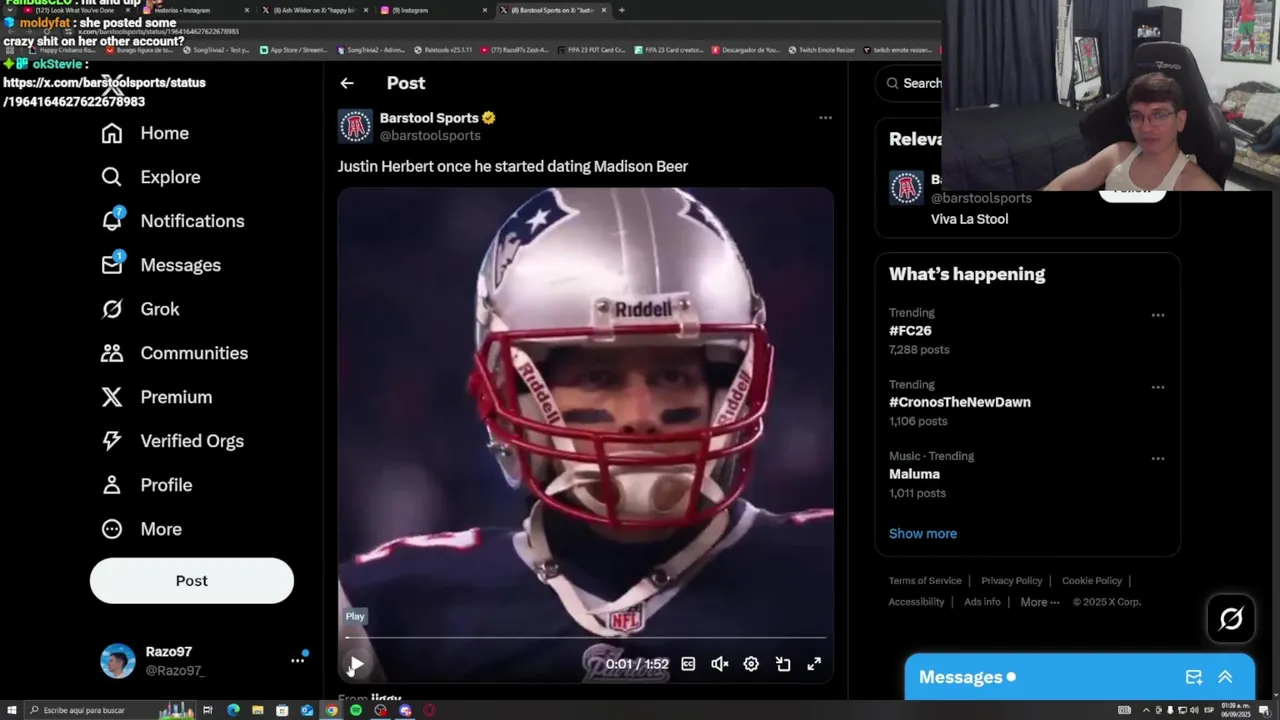The width and height of the screenshot is (1280, 720).
Task: Click the search field on X
Action: point(910,83)
